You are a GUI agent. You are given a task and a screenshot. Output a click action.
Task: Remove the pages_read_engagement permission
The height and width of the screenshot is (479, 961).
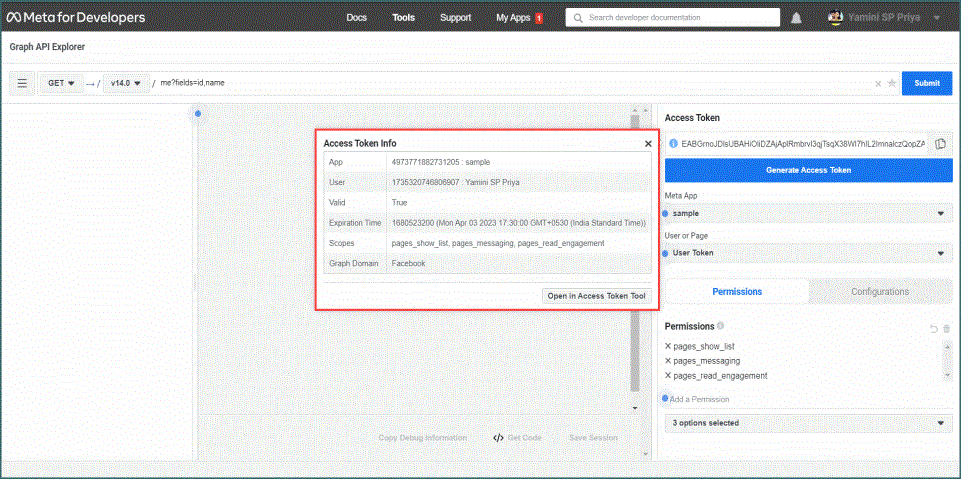(x=668, y=376)
